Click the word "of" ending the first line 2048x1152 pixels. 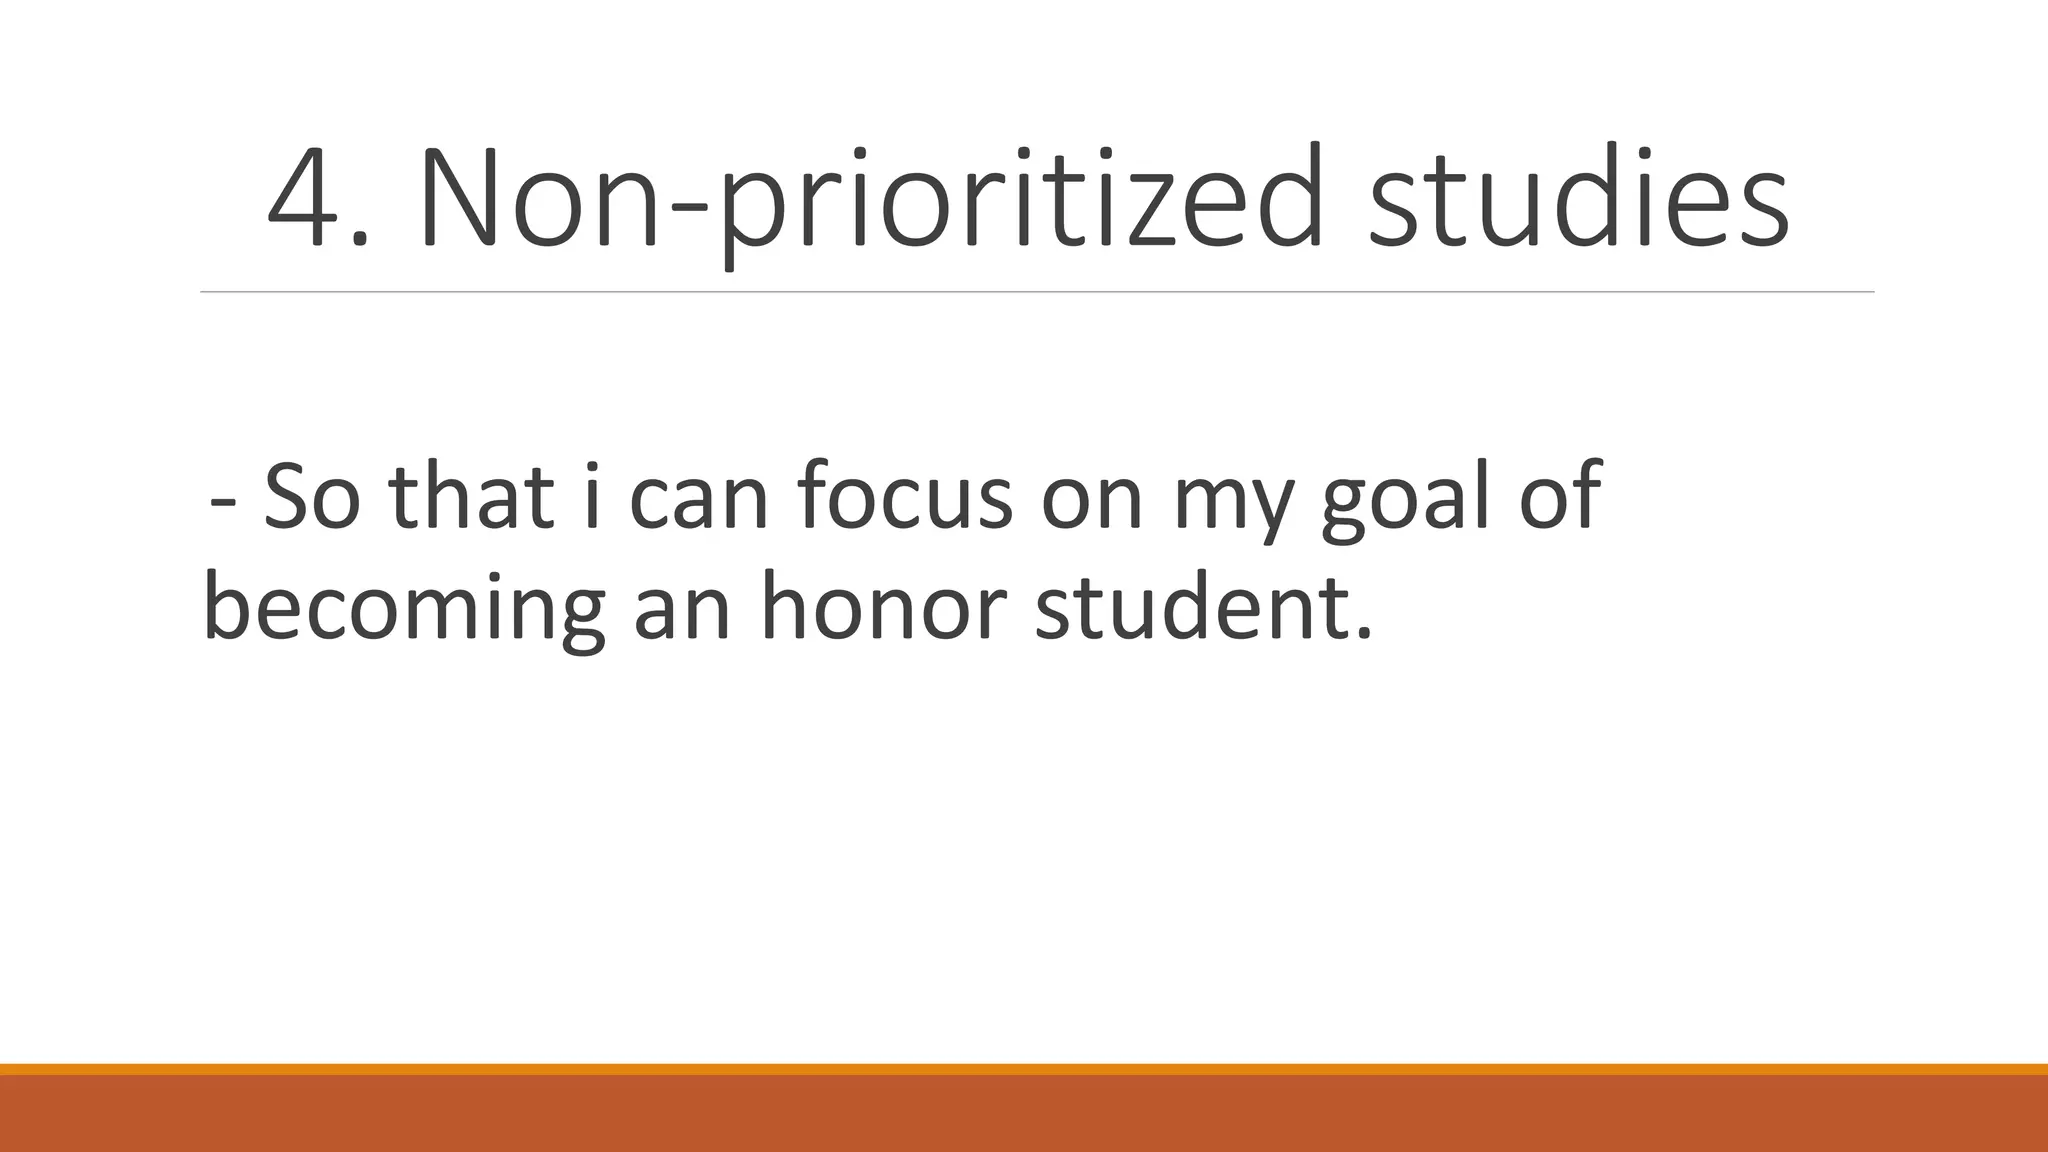coord(1561,497)
